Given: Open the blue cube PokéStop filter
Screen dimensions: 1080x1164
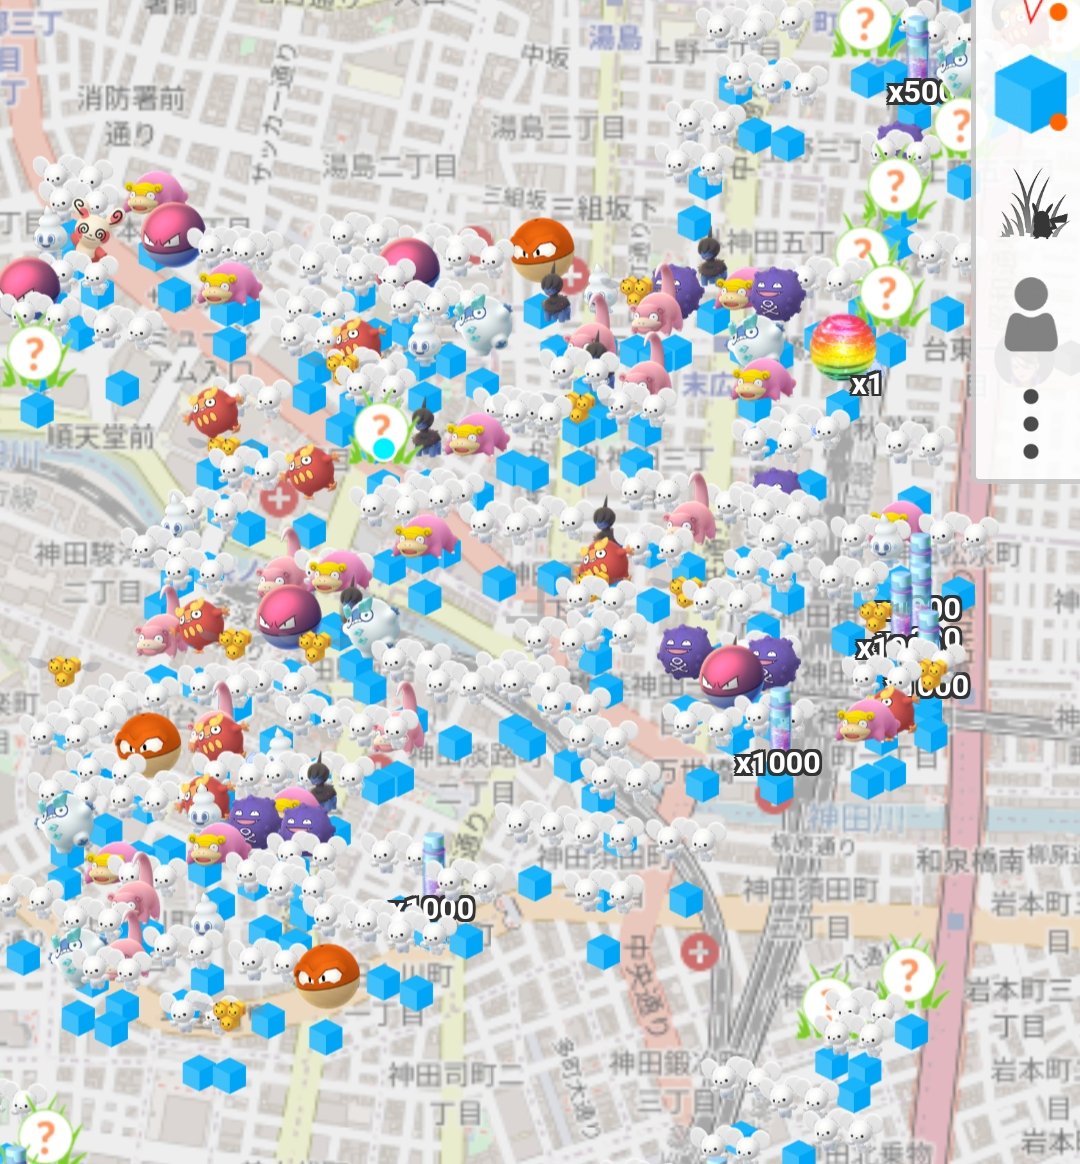Looking at the screenshot, I should [x=1029, y=94].
